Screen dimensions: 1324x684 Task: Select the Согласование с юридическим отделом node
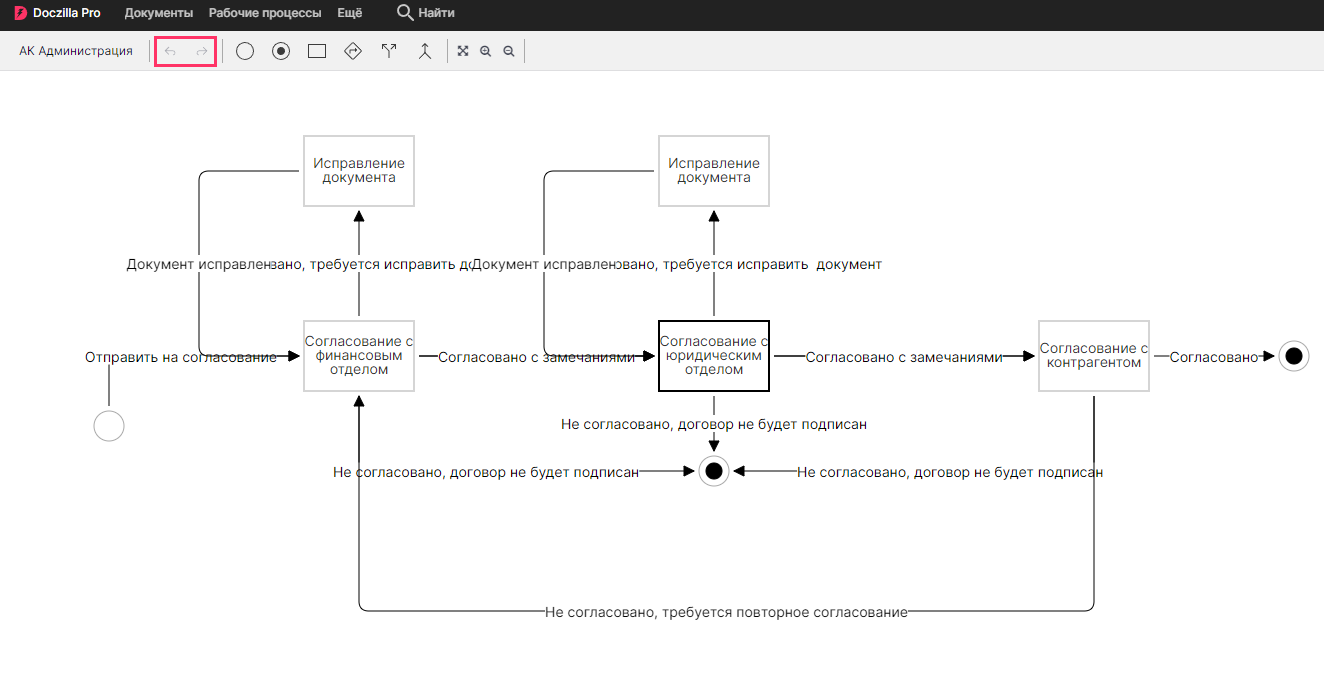click(x=714, y=356)
